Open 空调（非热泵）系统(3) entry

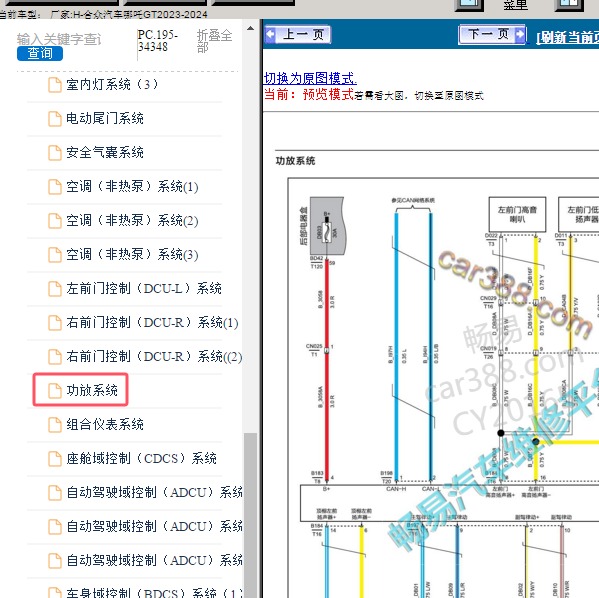132,254
